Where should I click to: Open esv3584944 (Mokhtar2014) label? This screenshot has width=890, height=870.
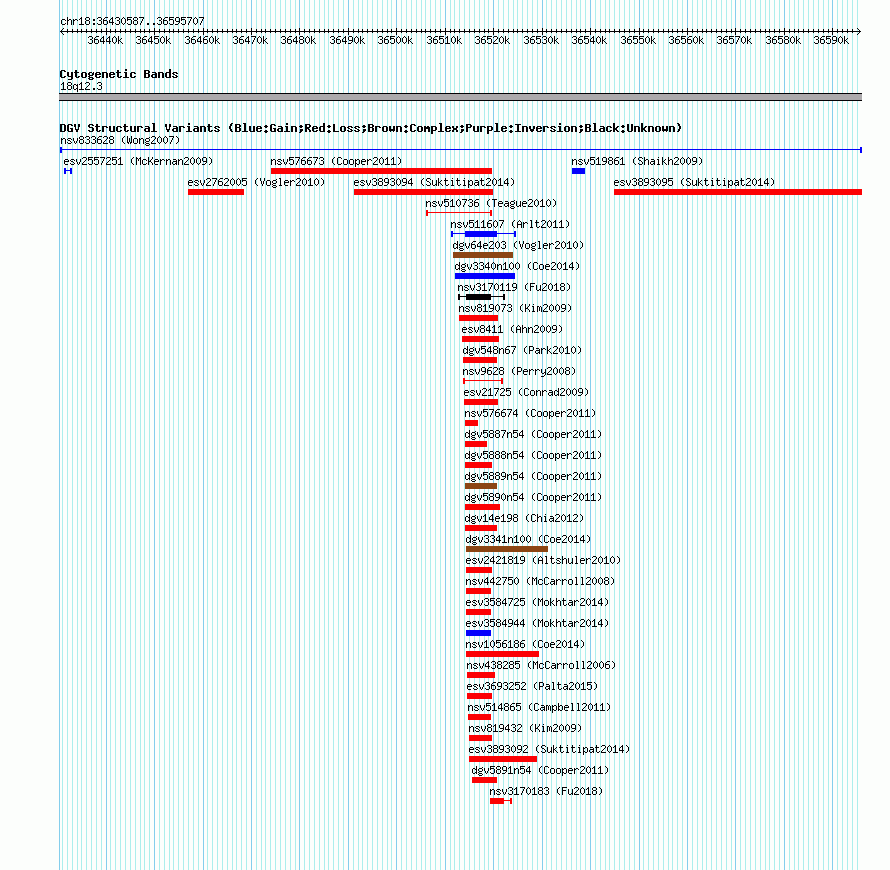click(537, 623)
